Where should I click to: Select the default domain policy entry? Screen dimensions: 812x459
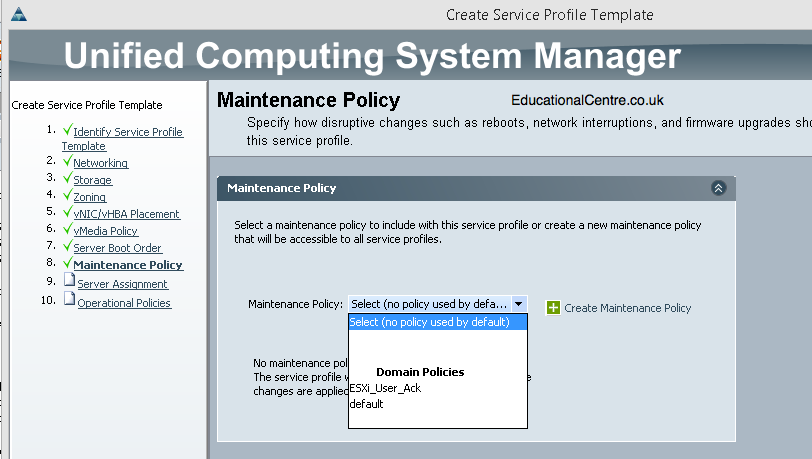366,404
